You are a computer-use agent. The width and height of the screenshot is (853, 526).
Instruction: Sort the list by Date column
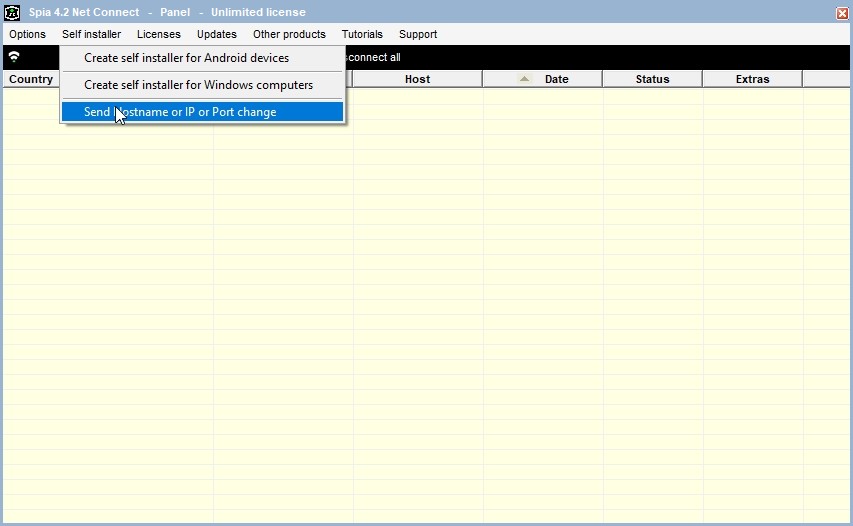[x=542, y=79]
